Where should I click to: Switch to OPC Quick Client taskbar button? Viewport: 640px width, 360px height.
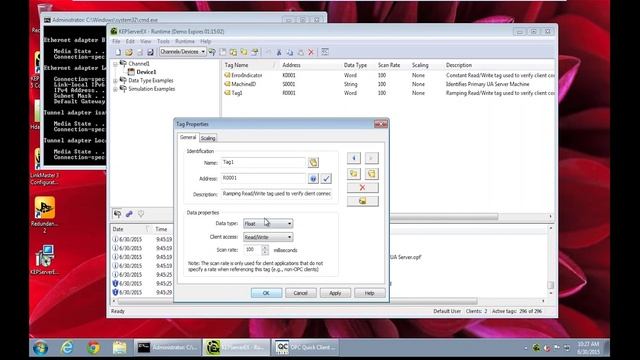coord(305,347)
